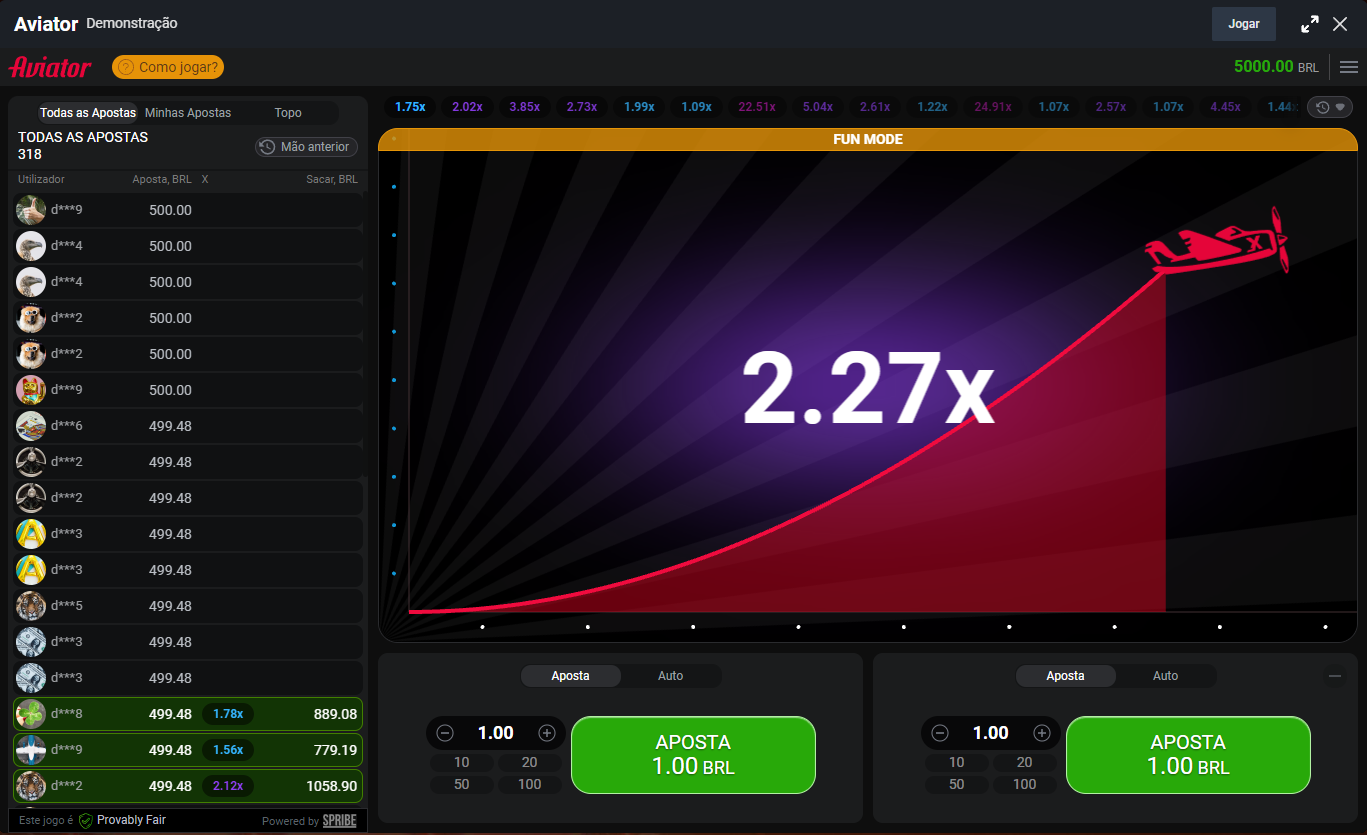
Task: Remove the second bet panel
Action: pyautogui.click(x=1334, y=676)
